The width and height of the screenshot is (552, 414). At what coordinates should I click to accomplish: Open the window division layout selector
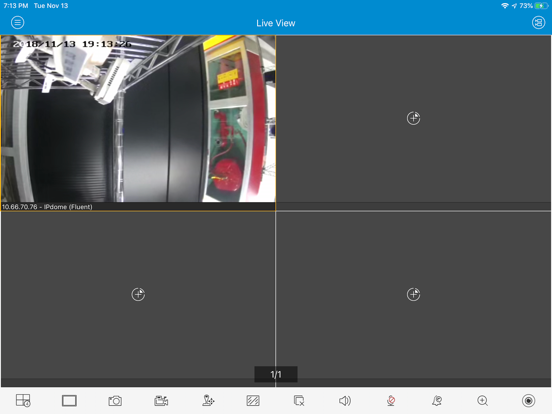[23, 401]
